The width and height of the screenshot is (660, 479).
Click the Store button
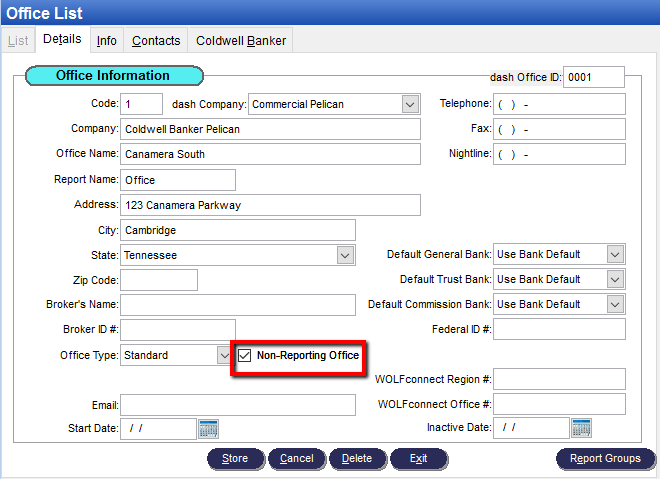tap(235, 459)
